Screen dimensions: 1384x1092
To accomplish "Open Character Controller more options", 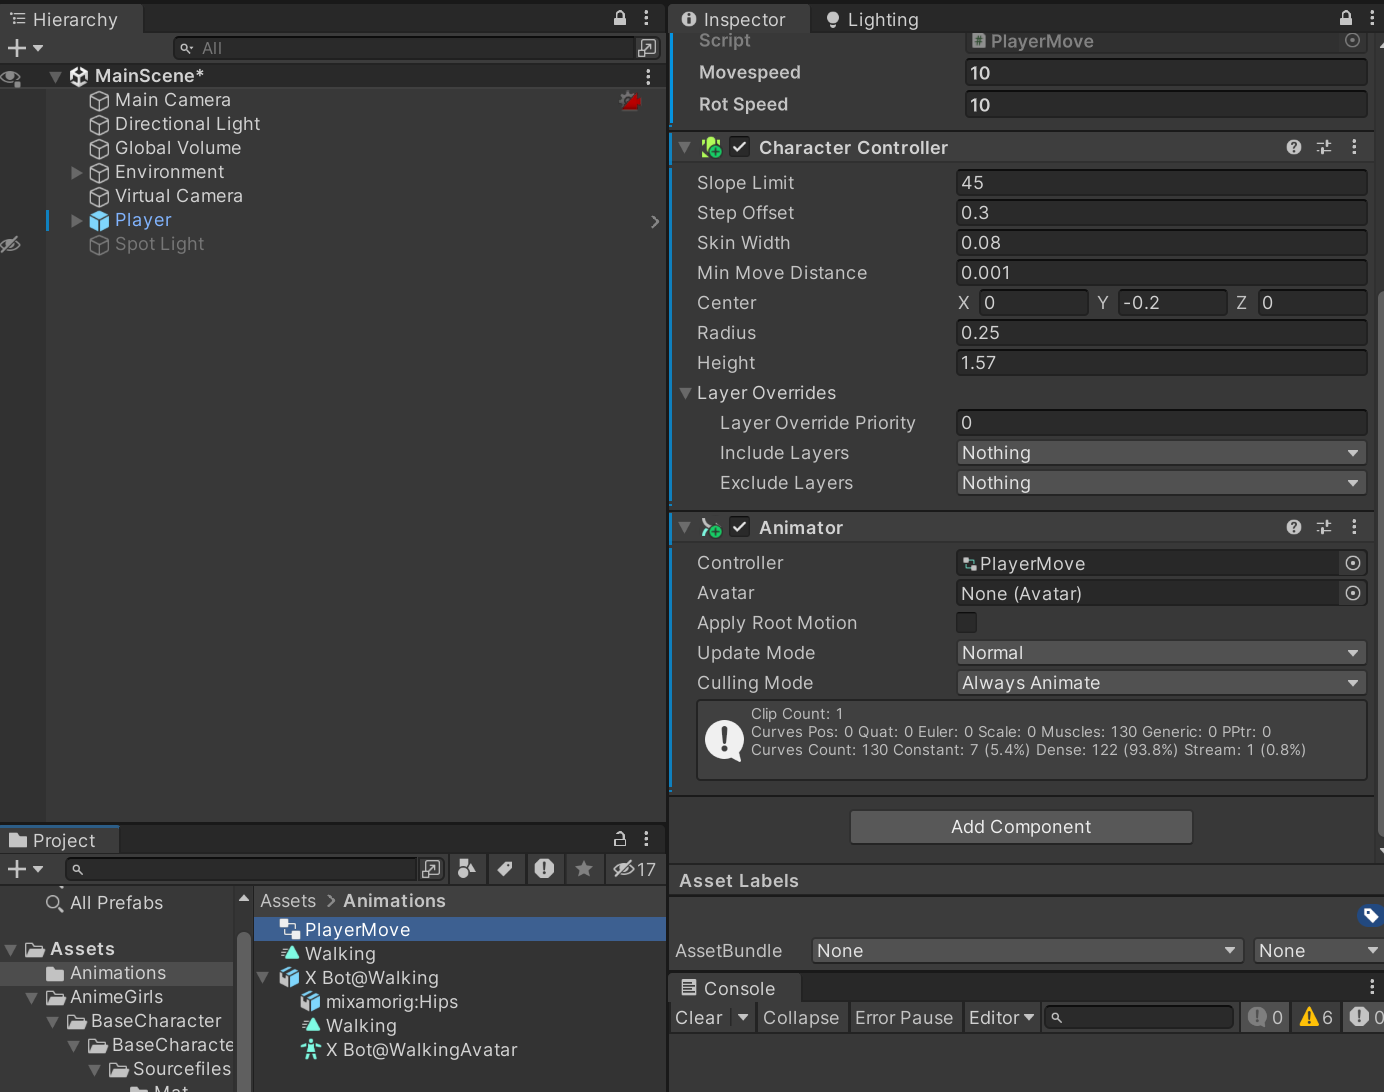I will click(1355, 147).
